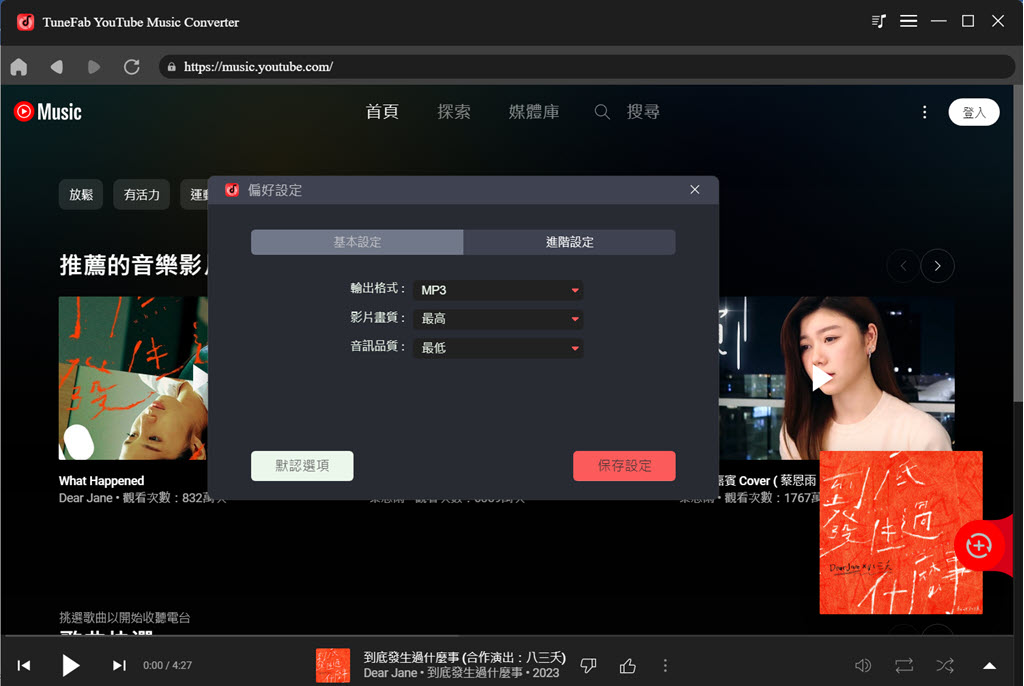The image size is (1024, 686).
Task: Skip to the next track
Action: point(119,665)
